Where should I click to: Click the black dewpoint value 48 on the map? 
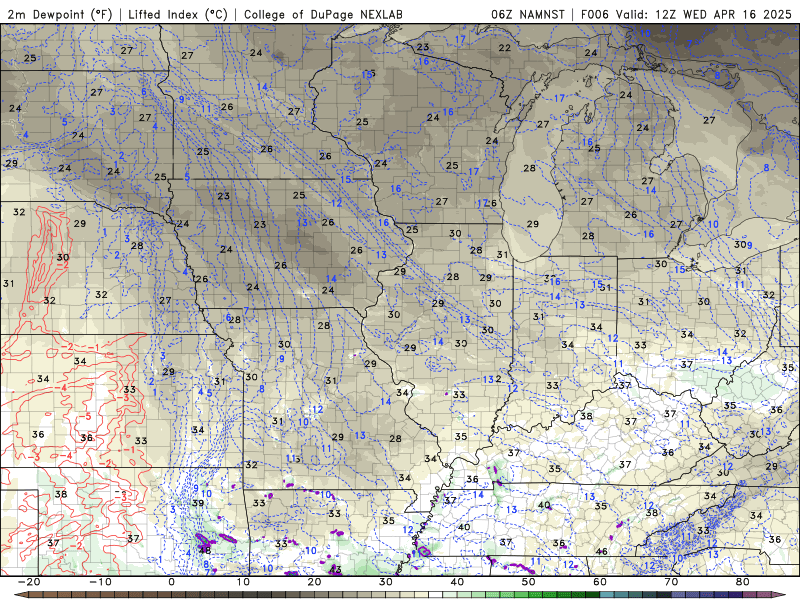coord(205,550)
